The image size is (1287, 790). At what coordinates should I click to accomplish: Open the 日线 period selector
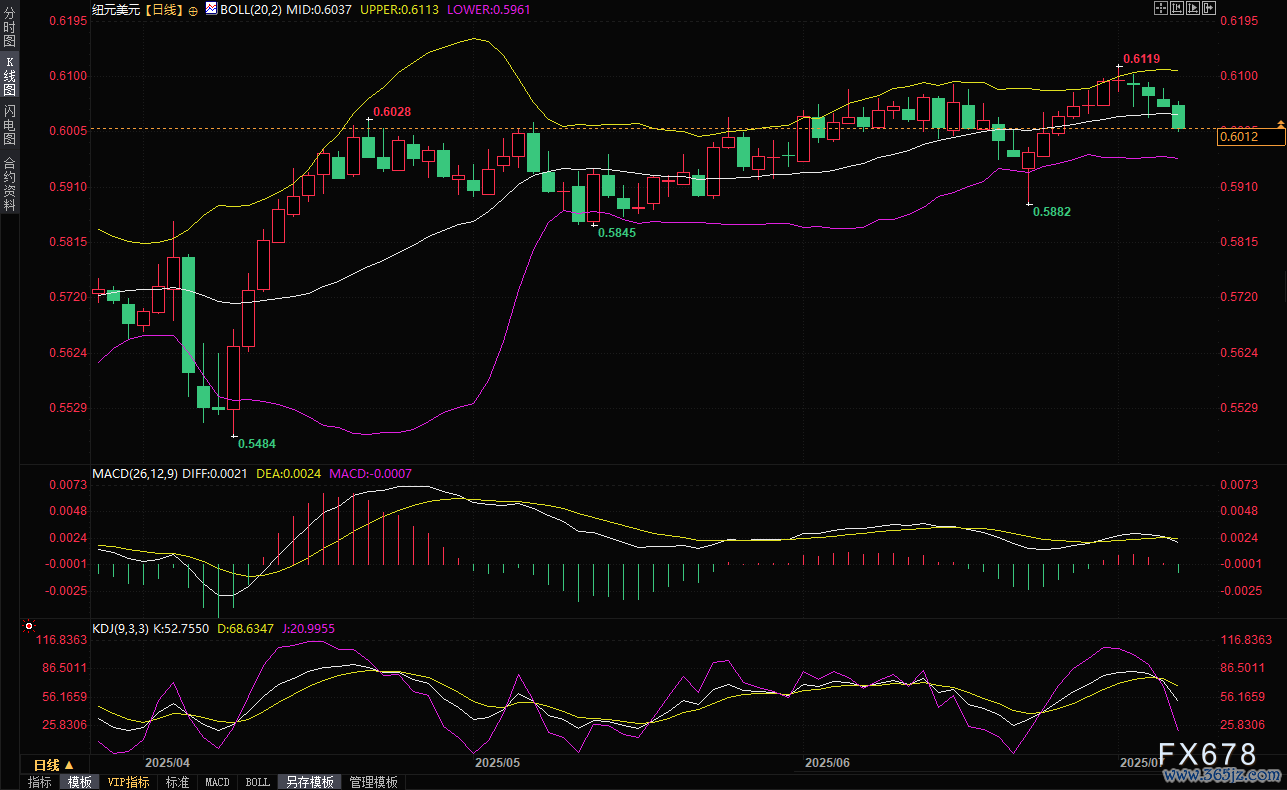(54, 765)
